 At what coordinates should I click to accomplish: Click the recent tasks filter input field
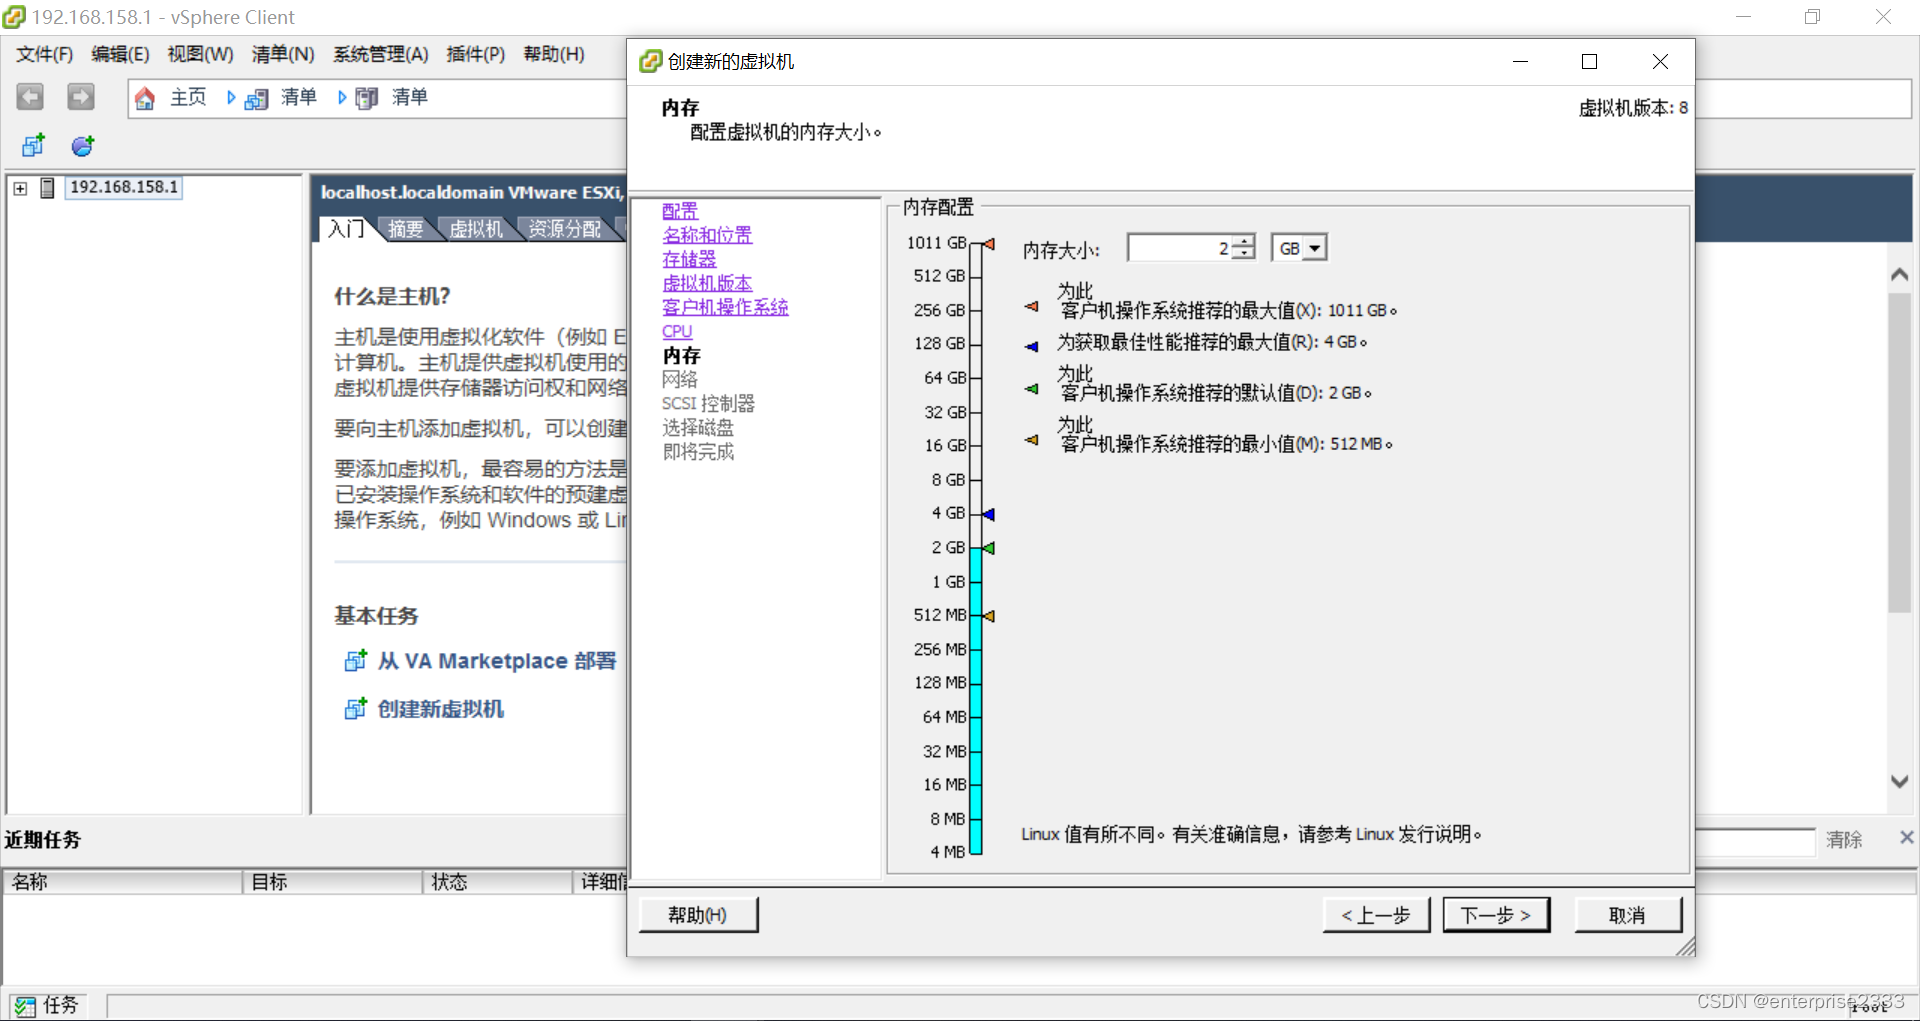pyautogui.click(x=1755, y=842)
